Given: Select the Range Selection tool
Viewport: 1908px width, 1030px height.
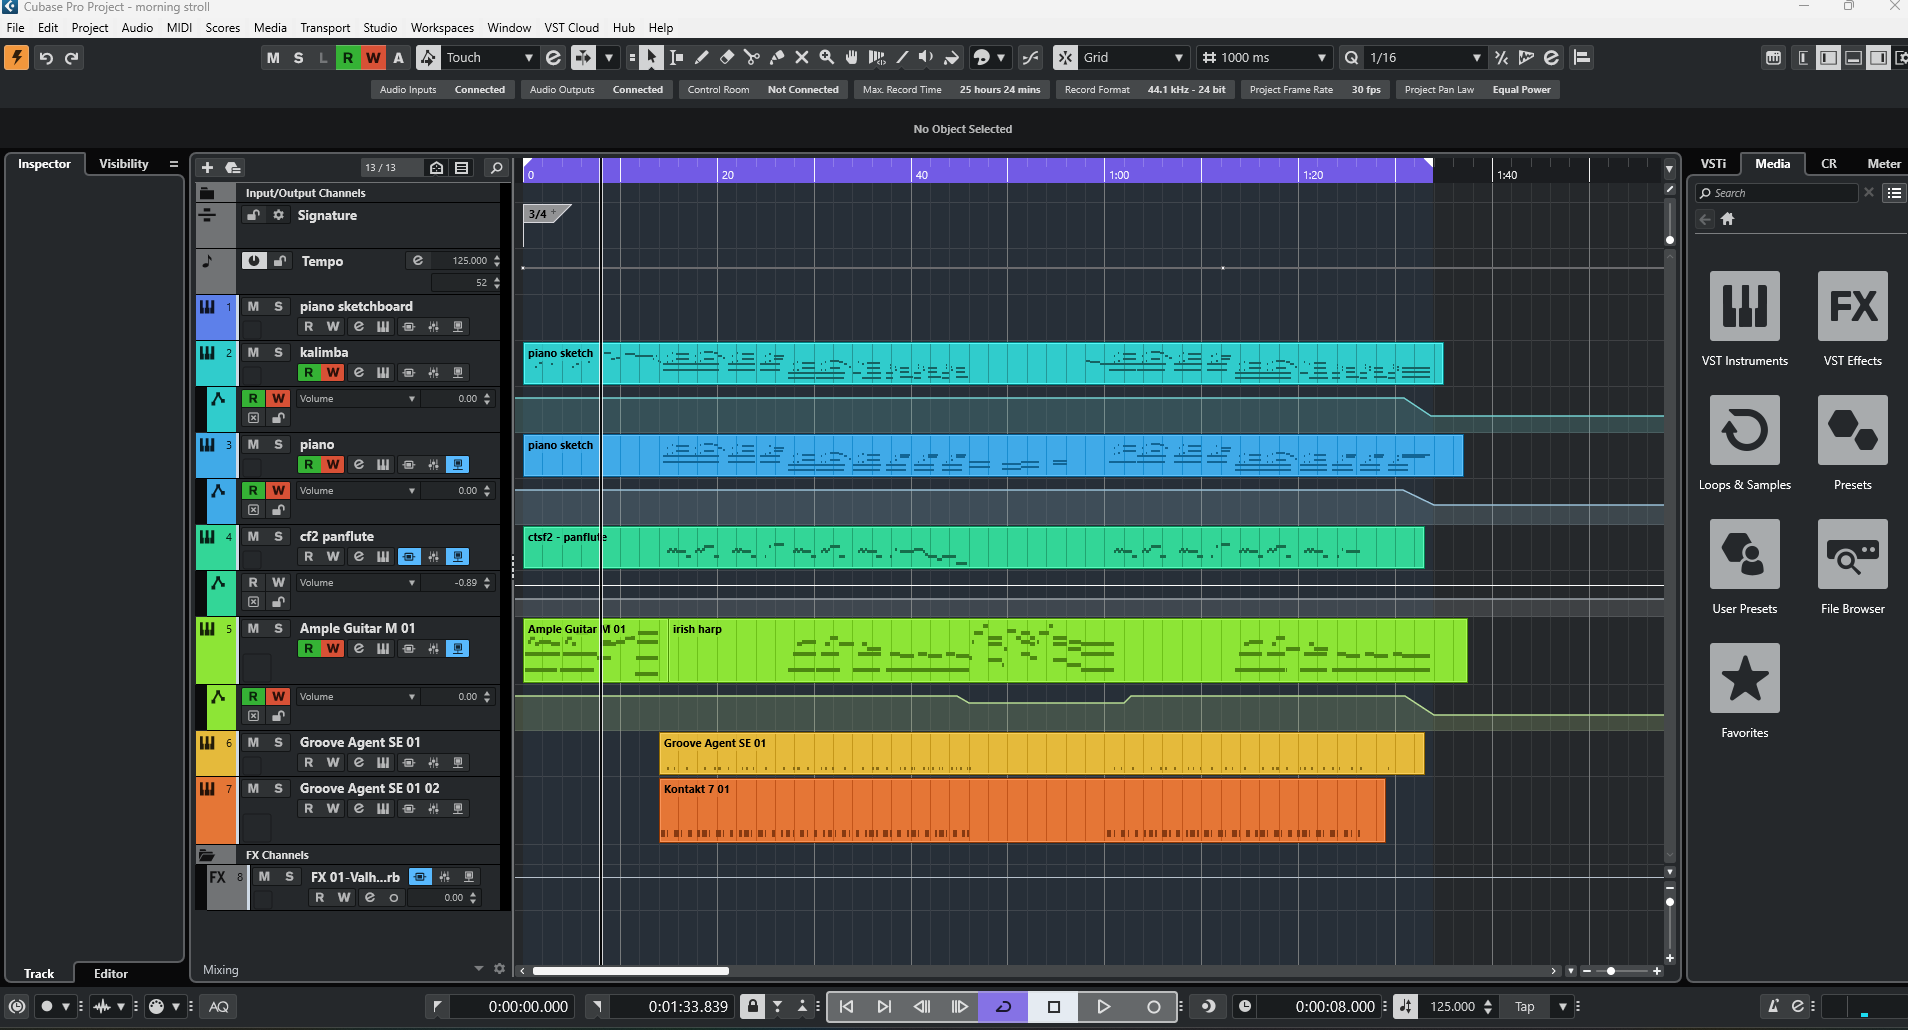Looking at the screenshot, I should (x=676, y=58).
